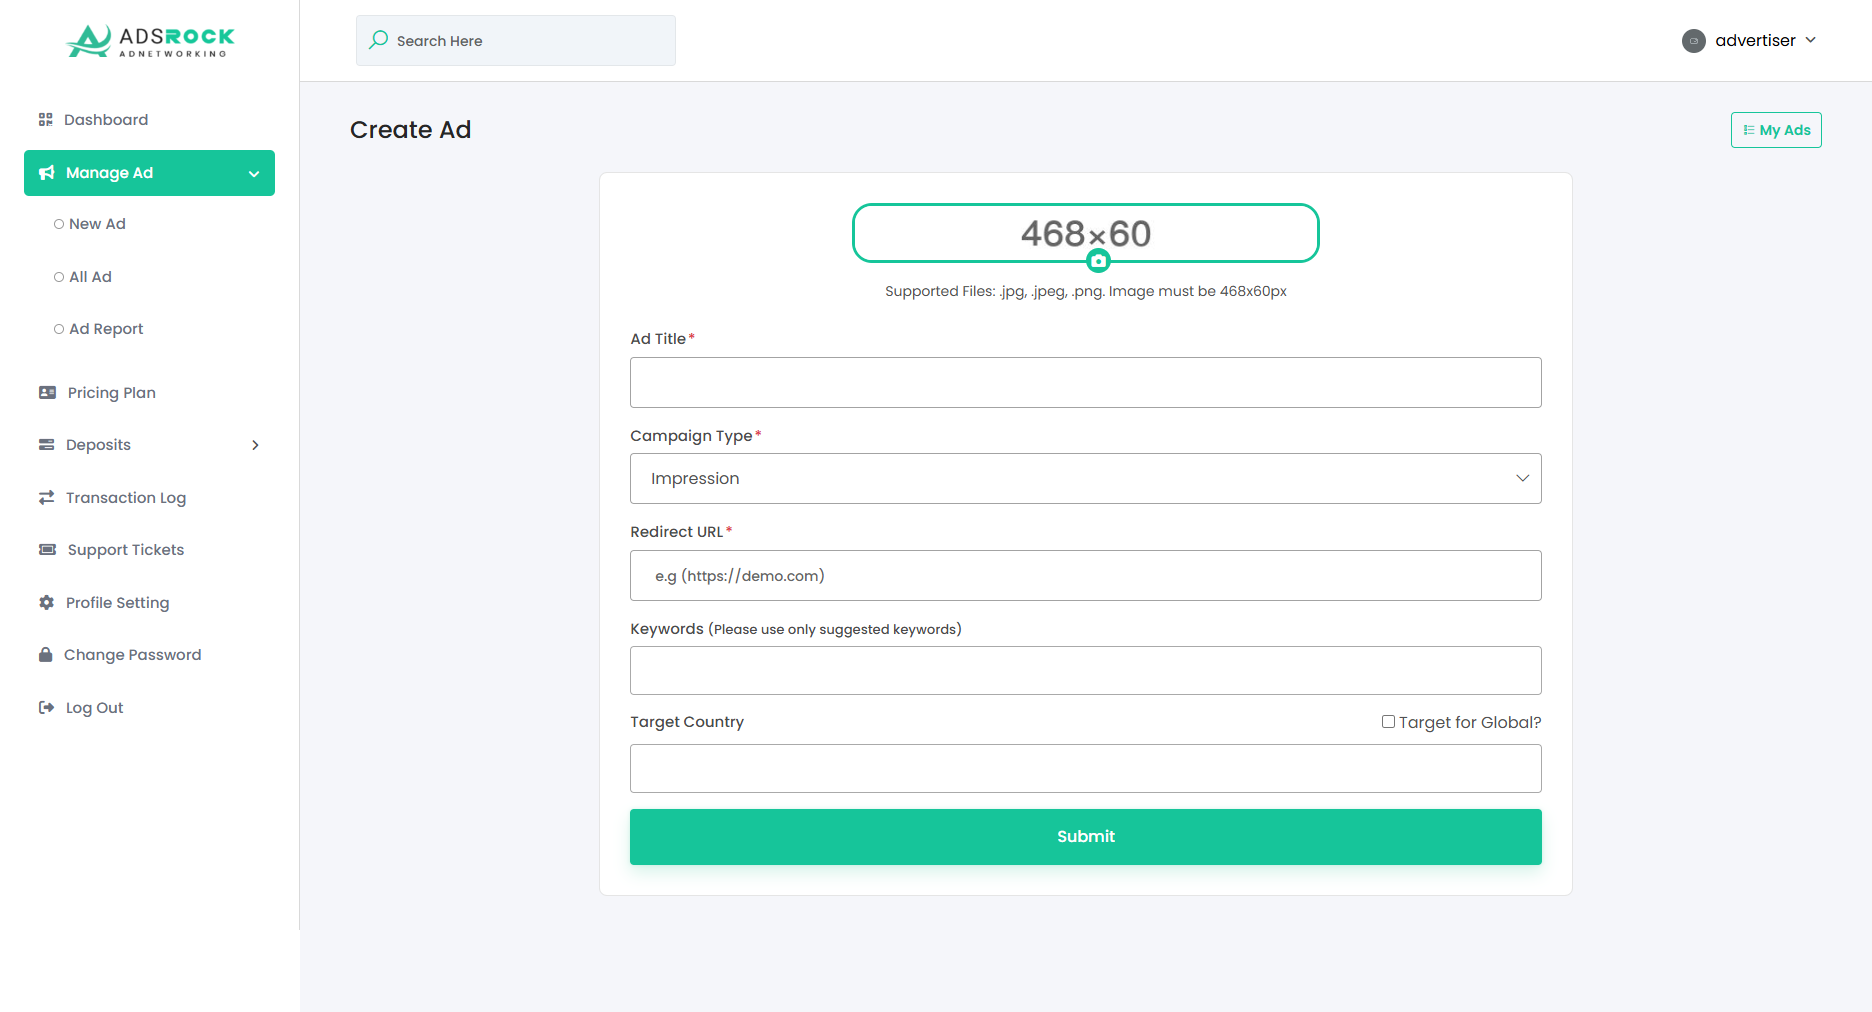Open My Ads
Image resolution: width=1872 pixels, height=1012 pixels.
click(1776, 129)
